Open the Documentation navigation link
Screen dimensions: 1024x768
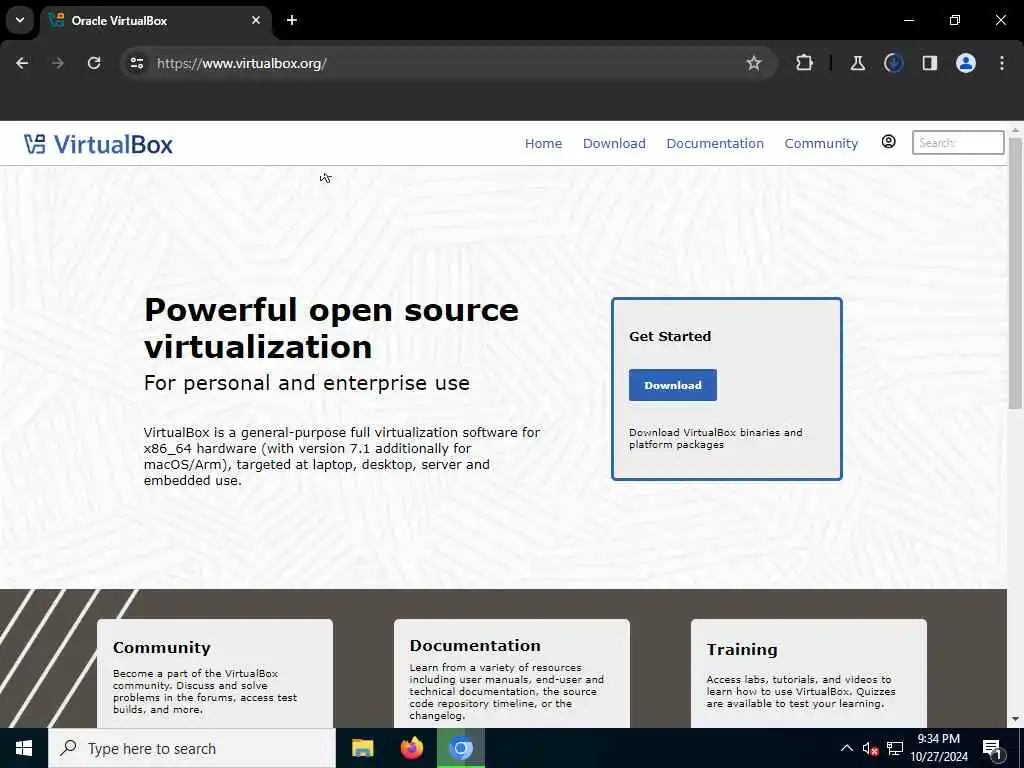[x=715, y=144]
